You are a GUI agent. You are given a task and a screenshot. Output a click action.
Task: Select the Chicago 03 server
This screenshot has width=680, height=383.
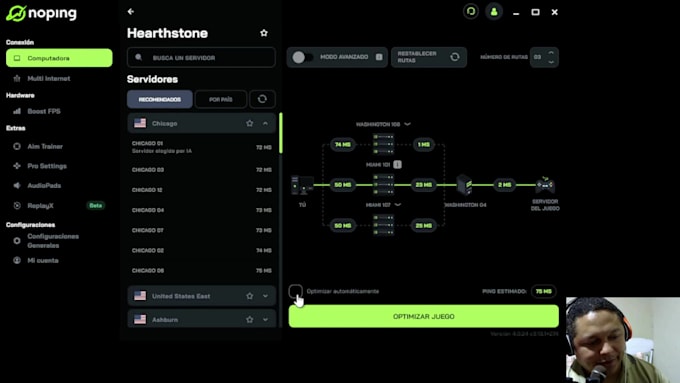coord(202,170)
